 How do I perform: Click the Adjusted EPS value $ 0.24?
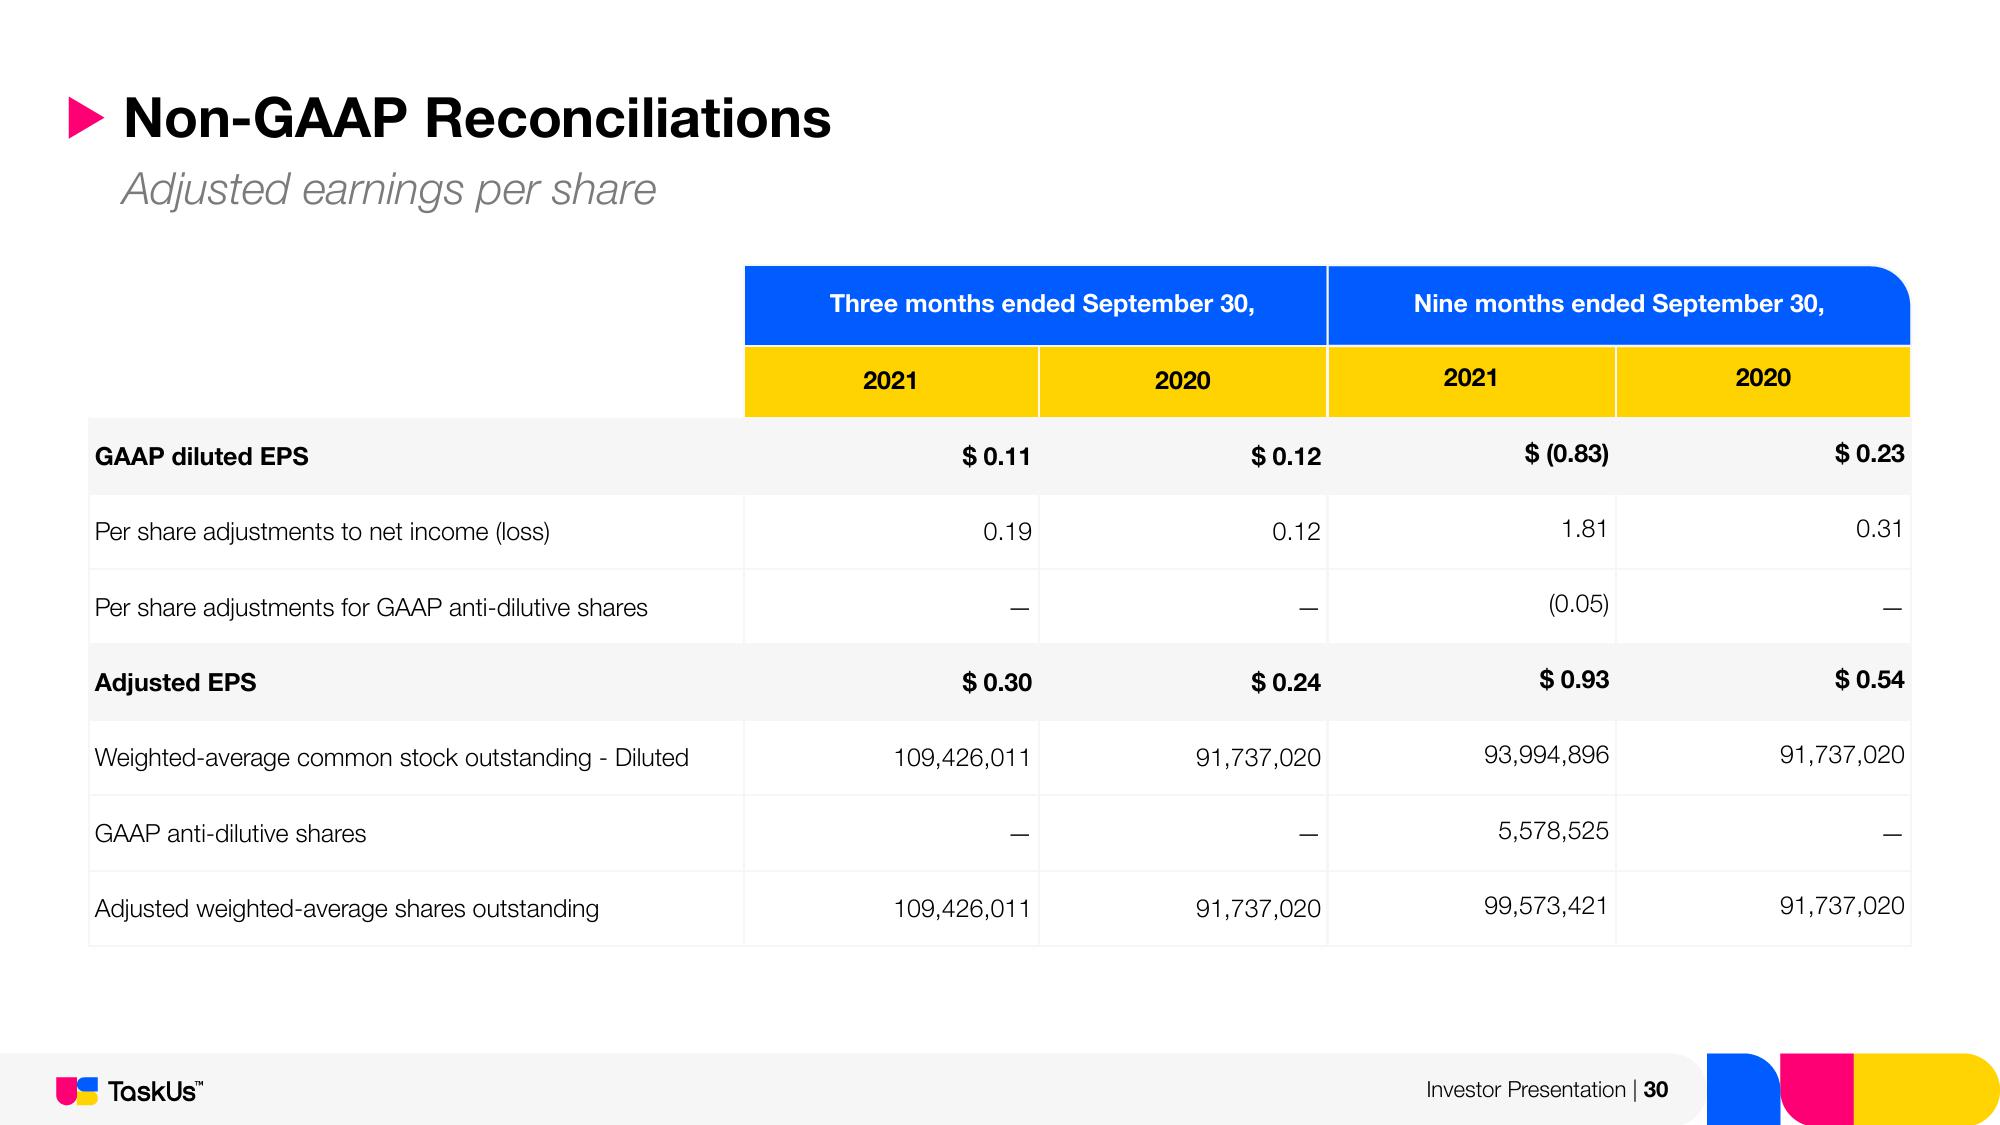1285,683
